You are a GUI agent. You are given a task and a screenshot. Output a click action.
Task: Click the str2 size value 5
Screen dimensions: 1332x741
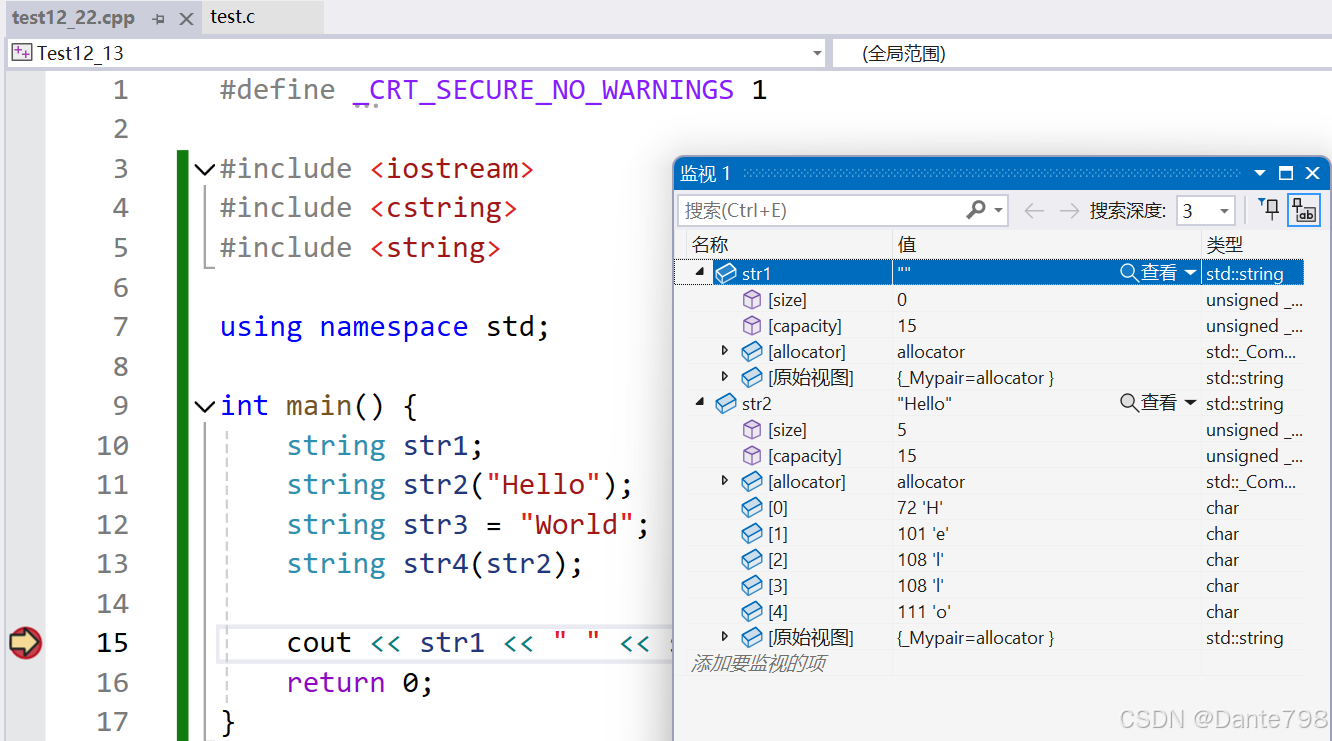tap(902, 429)
